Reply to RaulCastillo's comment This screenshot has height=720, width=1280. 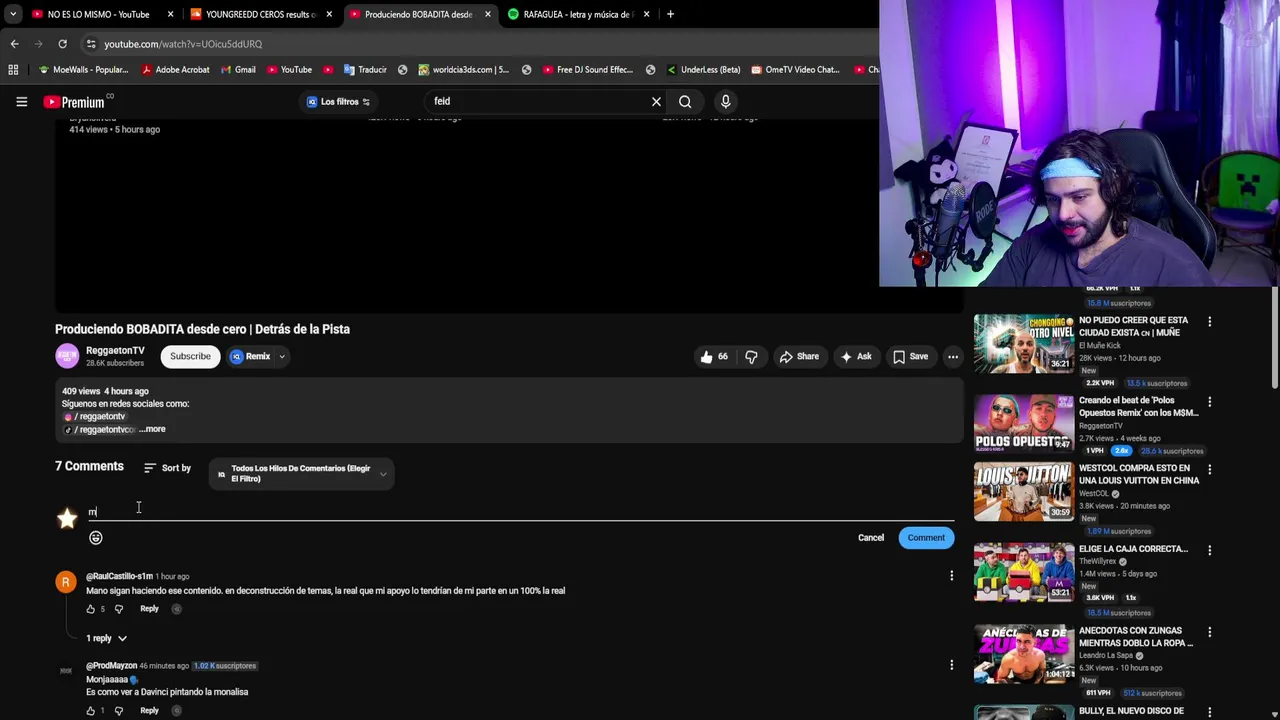pyautogui.click(x=149, y=609)
